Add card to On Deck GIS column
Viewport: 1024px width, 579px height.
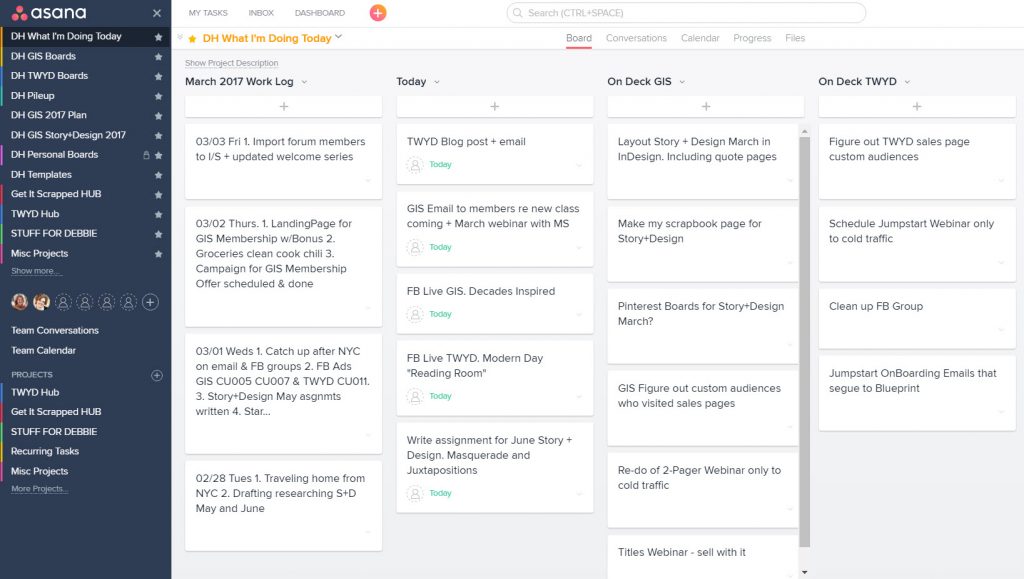[x=706, y=106]
